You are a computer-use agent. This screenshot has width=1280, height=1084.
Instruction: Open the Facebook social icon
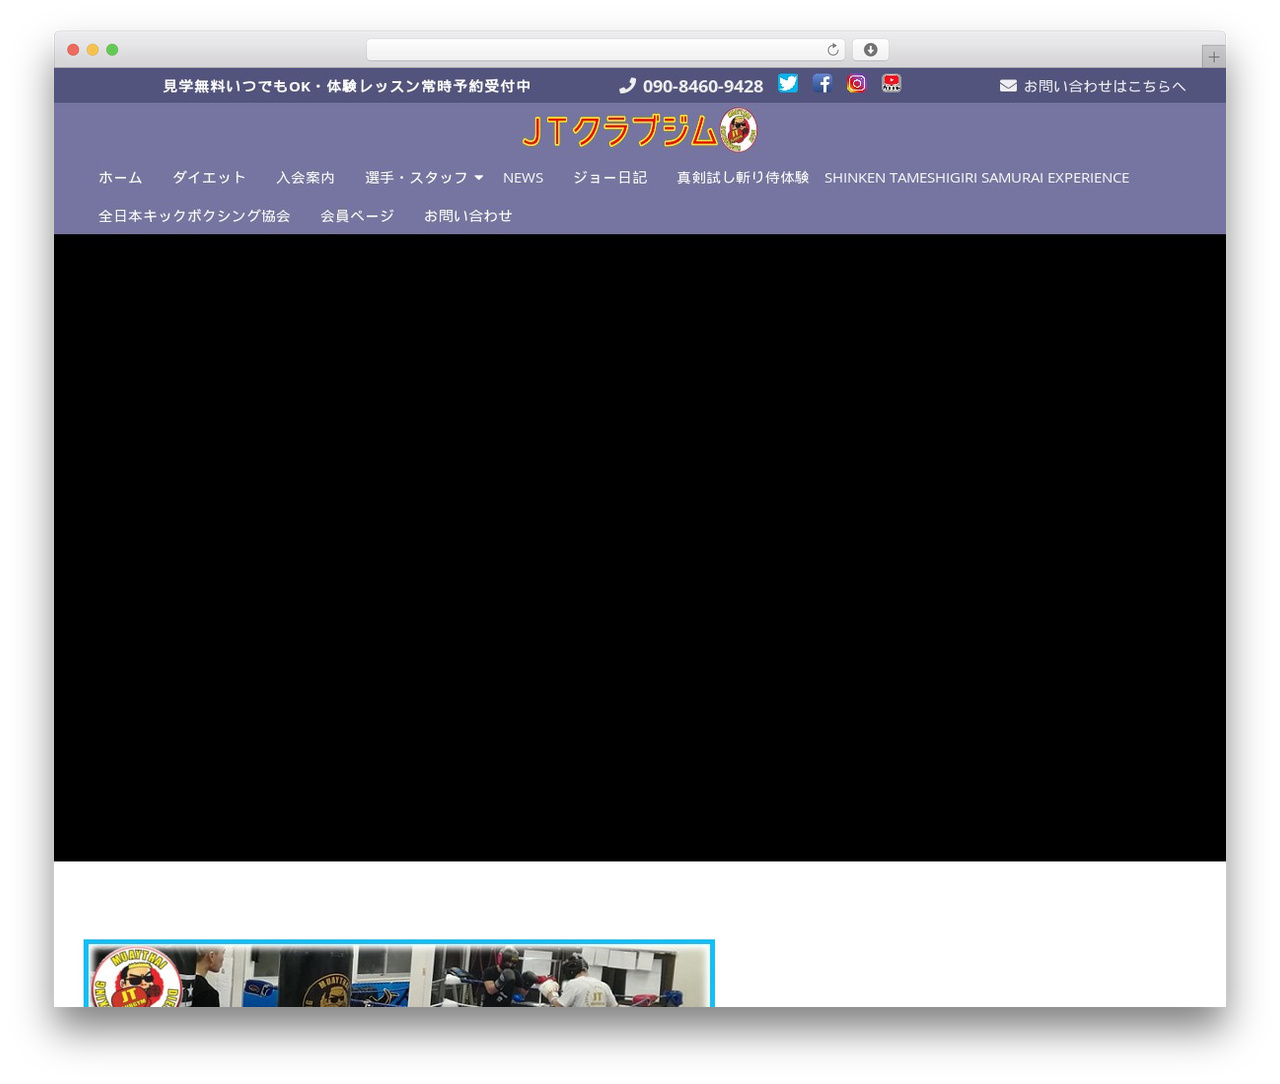tap(822, 84)
